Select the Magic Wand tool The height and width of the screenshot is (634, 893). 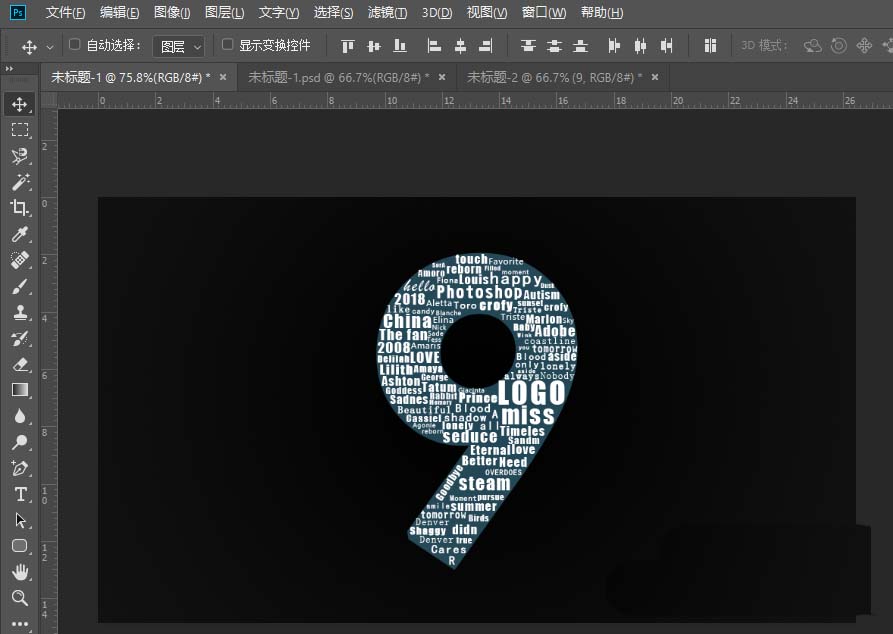coord(20,182)
